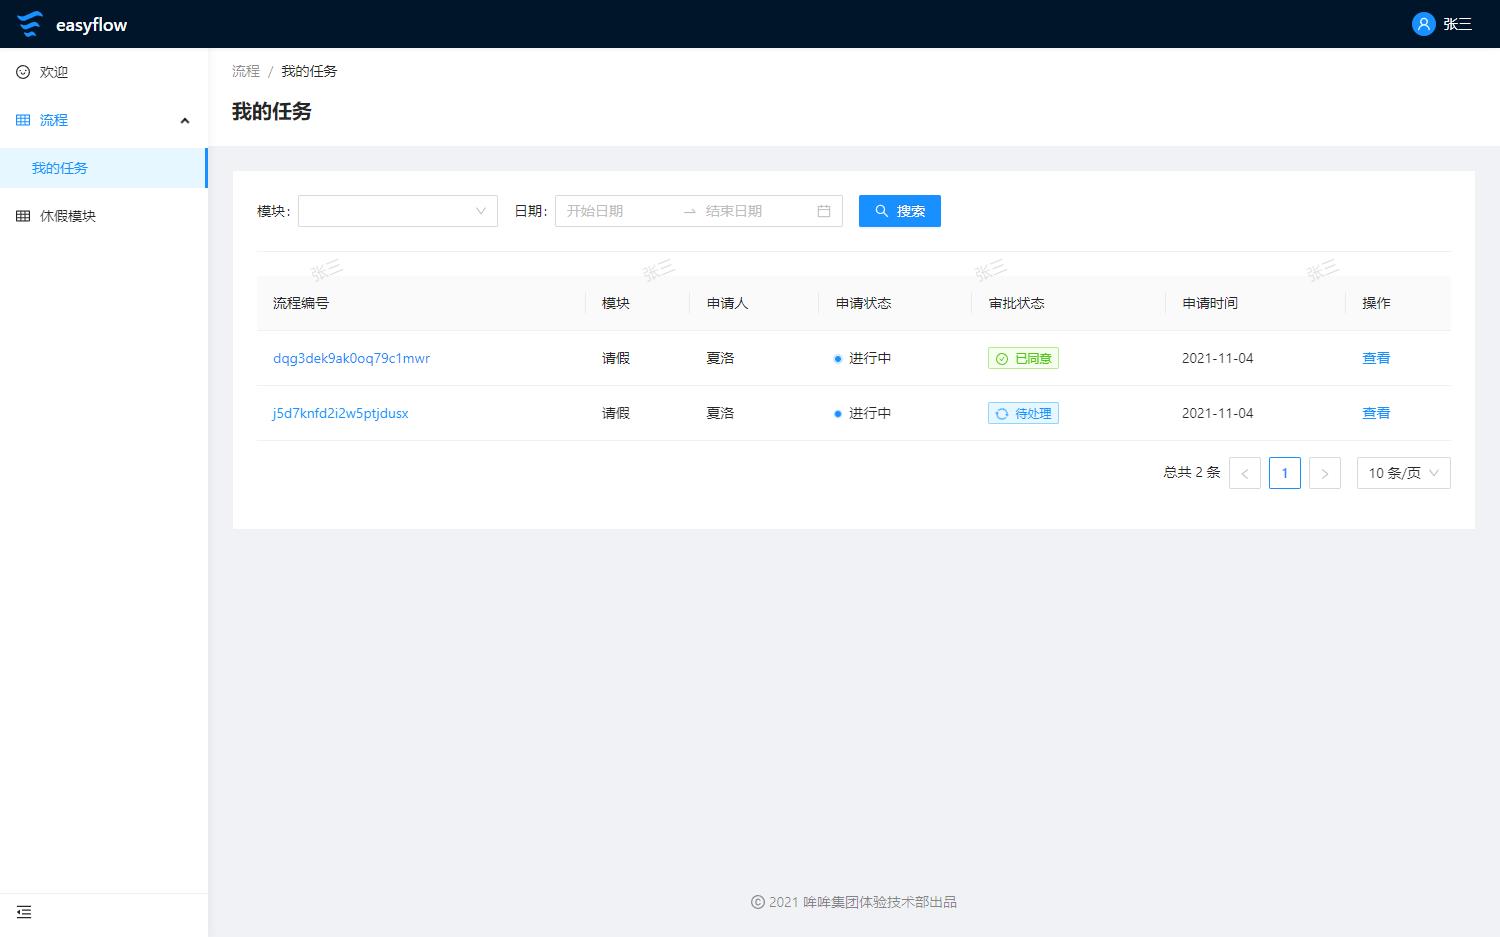Viewport: 1500px width, 937px height.
Task: Click username 张三 in header
Action: (x=1457, y=24)
